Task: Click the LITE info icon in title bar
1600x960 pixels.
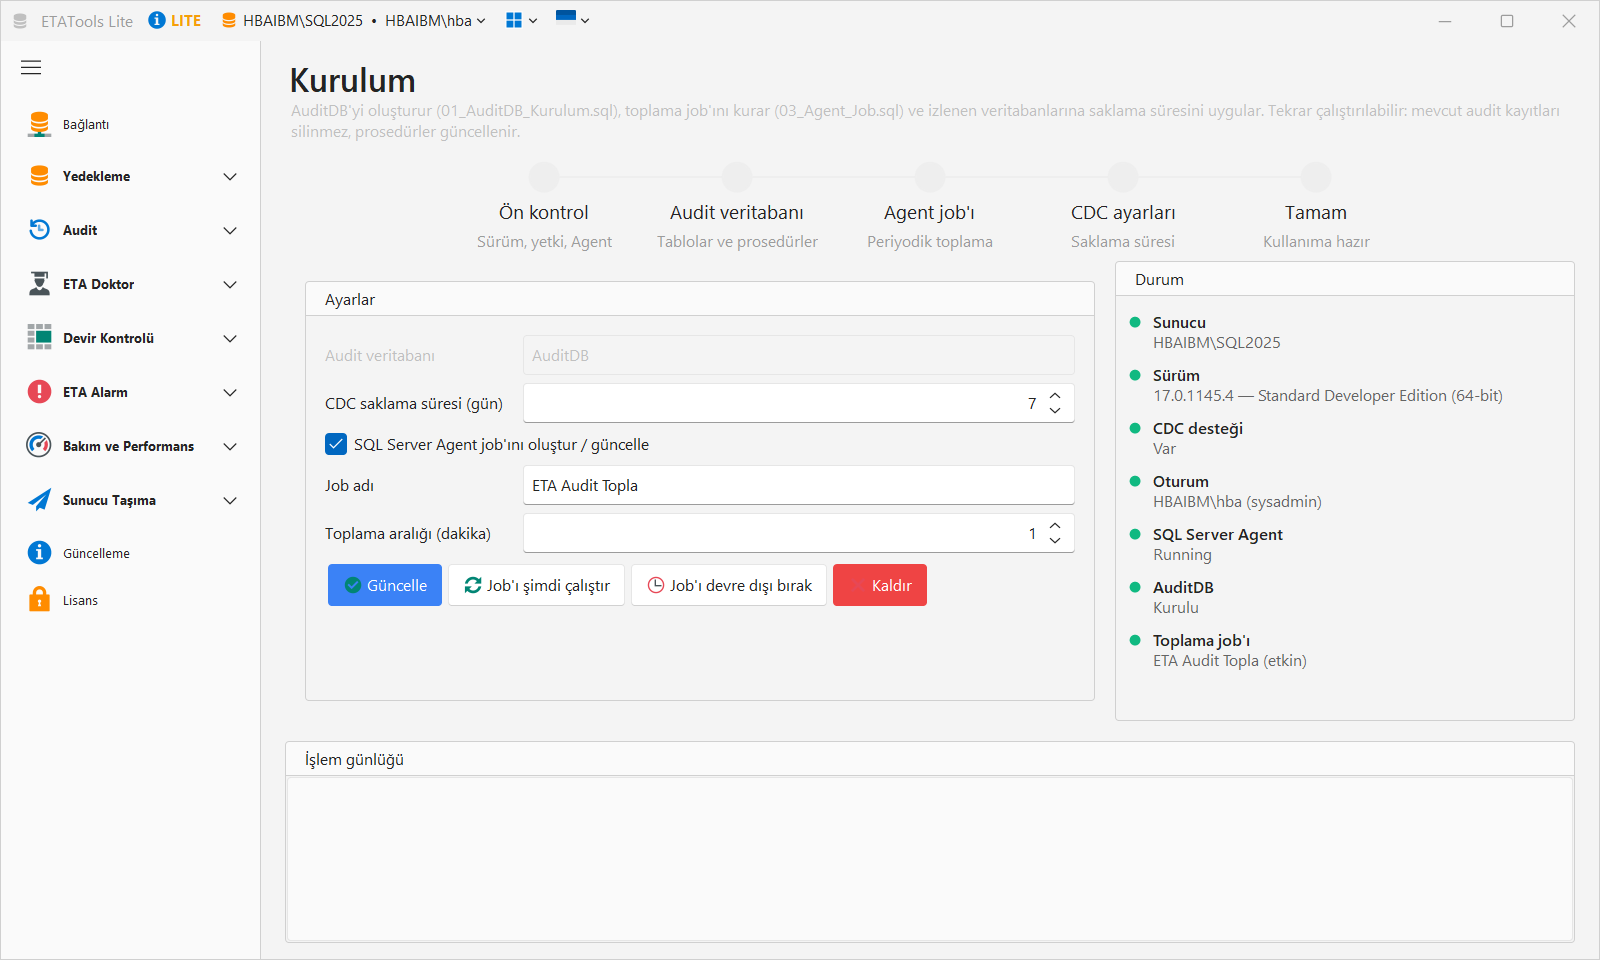Action: pos(157,20)
